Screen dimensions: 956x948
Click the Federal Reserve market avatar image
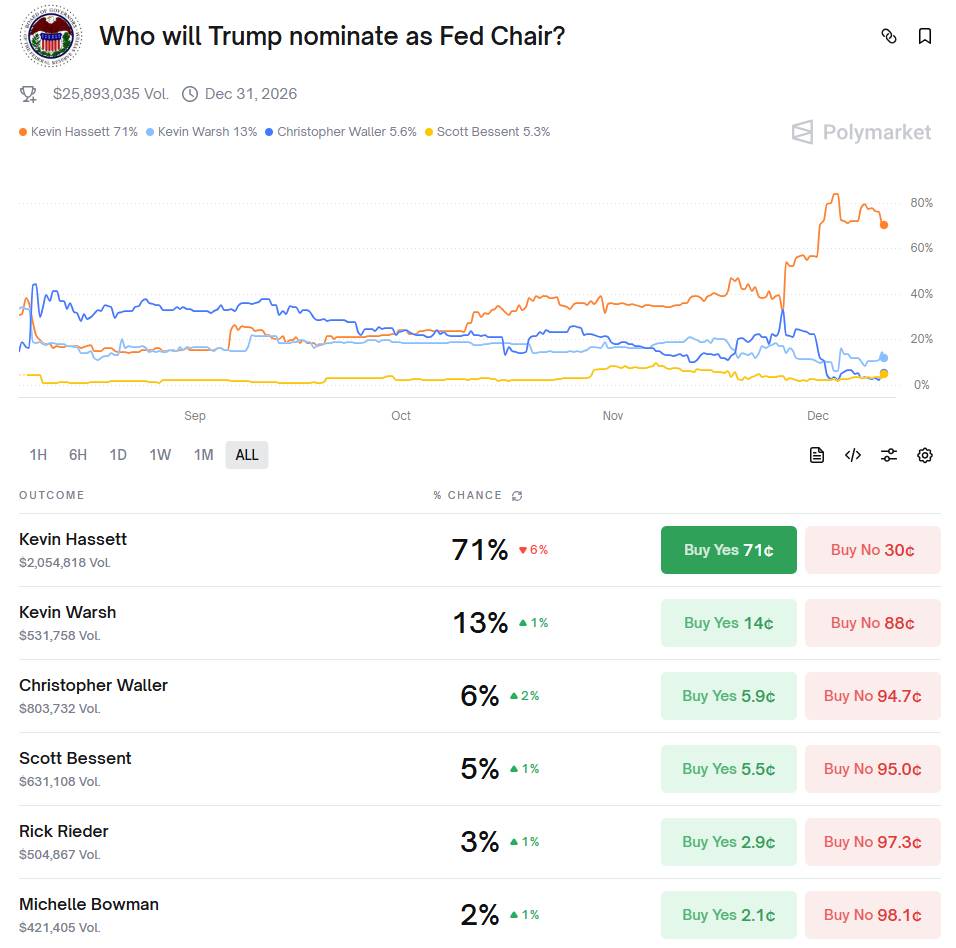[50, 36]
